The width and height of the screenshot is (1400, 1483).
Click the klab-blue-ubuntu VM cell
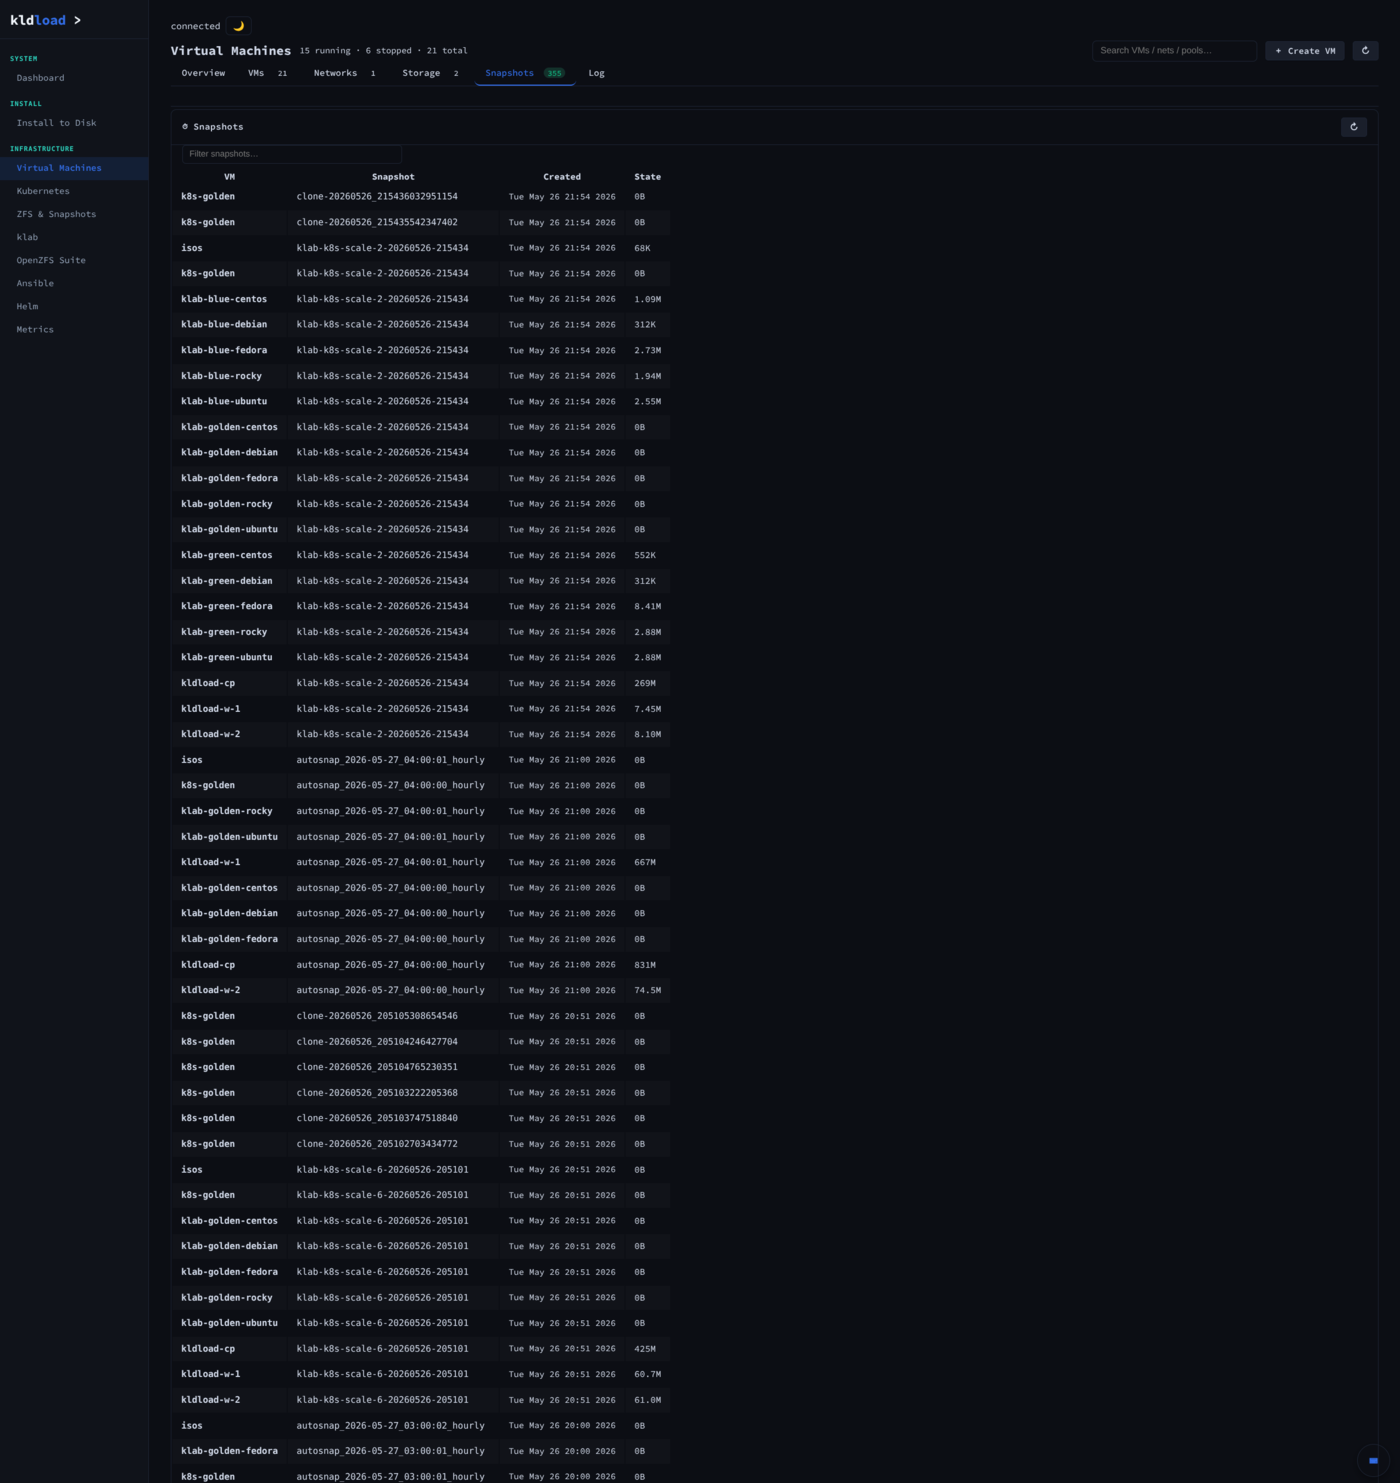[x=224, y=401]
